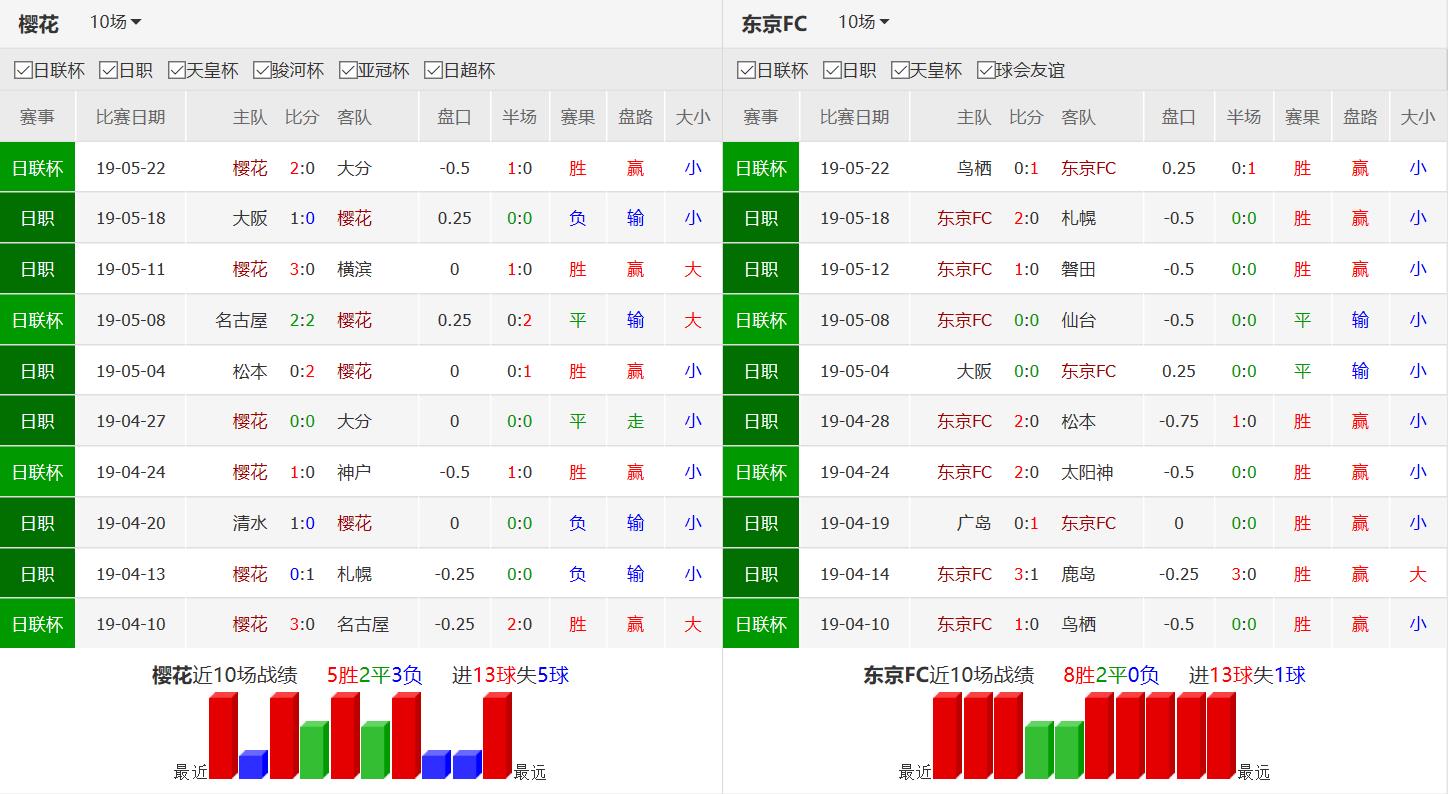Click 盘口 column header in 东京FC table
The image size is (1450, 794).
(1178, 117)
